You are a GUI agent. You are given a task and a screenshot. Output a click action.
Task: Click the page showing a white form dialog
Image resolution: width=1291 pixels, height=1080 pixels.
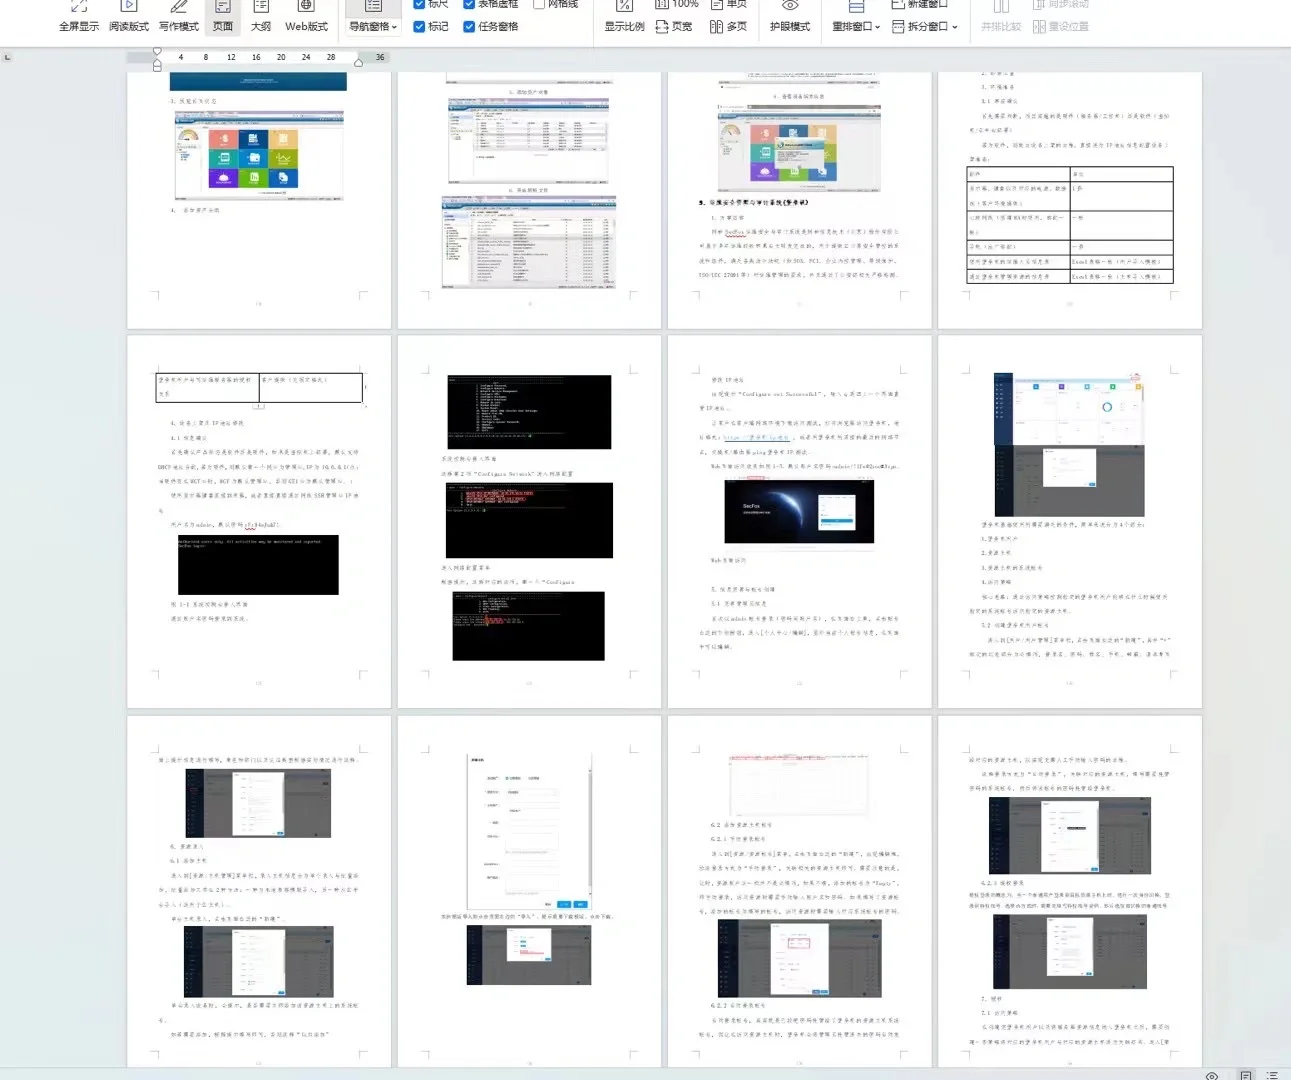529,892
